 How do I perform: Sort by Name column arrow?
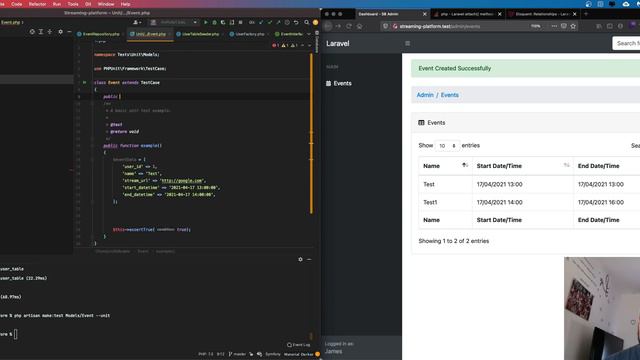click(464, 165)
